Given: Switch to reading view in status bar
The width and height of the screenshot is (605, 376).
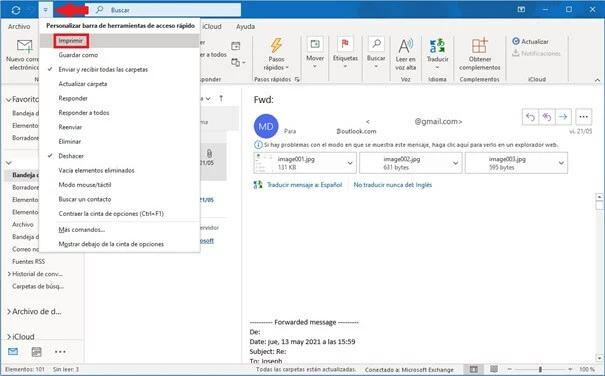Looking at the screenshot, I should click(493, 369).
